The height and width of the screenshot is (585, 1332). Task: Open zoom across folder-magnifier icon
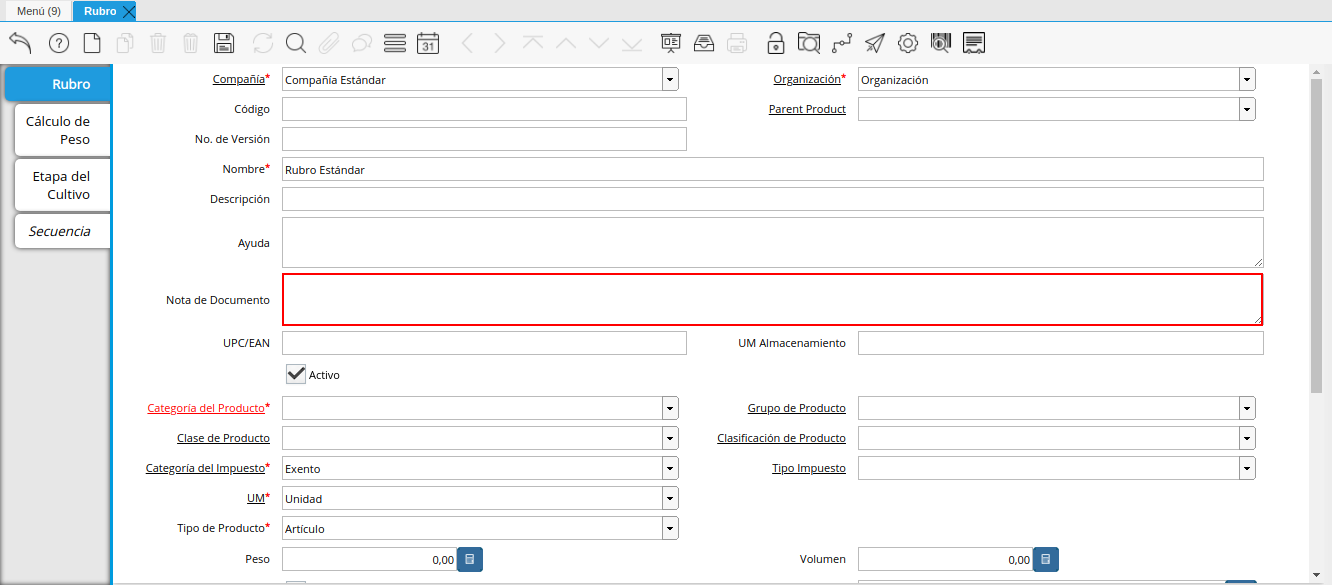point(809,43)
